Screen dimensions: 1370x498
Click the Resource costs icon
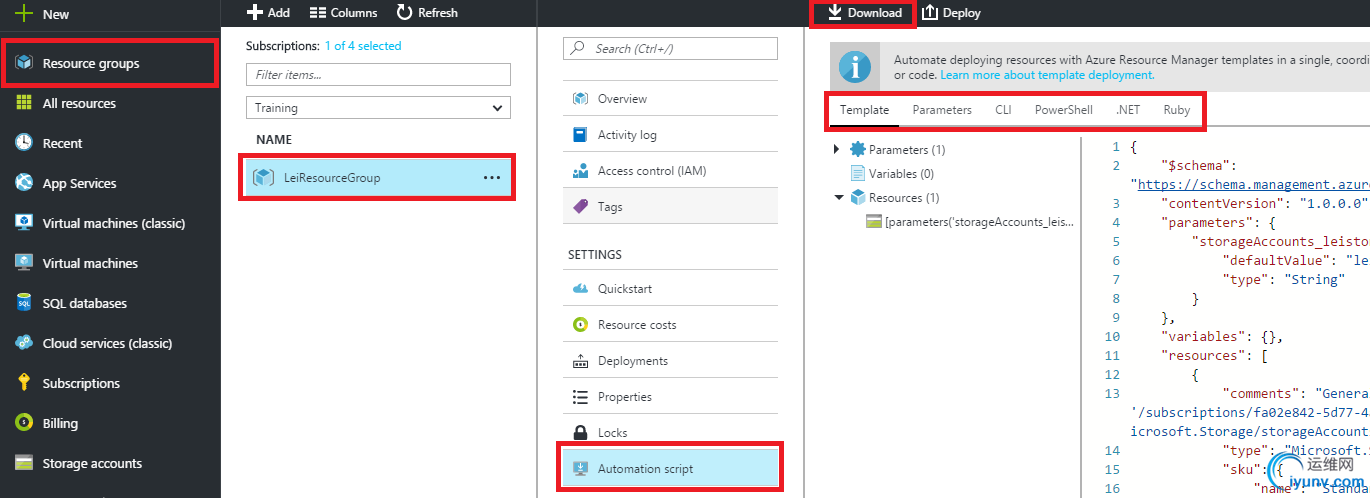(580, 325)
